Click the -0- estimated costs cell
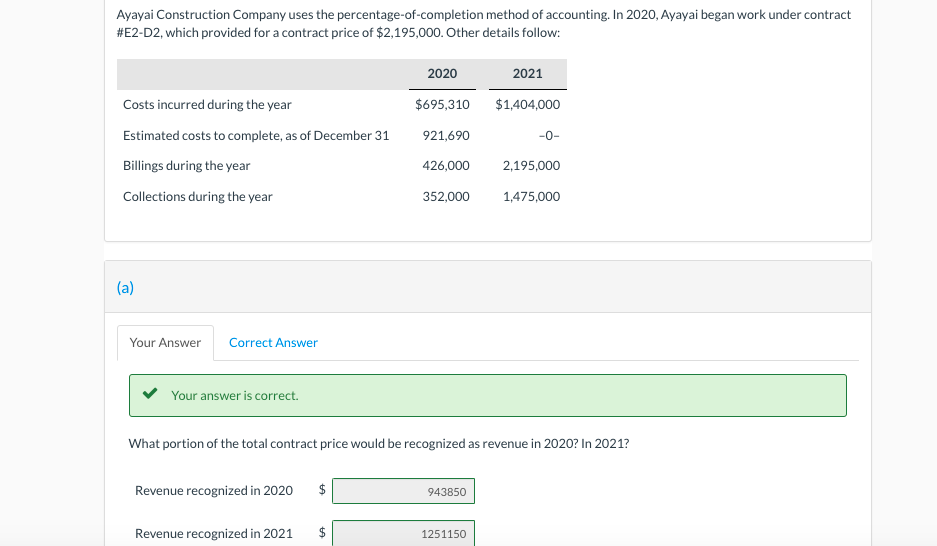This screenshot has width=937, height=546. click(548, 136)
